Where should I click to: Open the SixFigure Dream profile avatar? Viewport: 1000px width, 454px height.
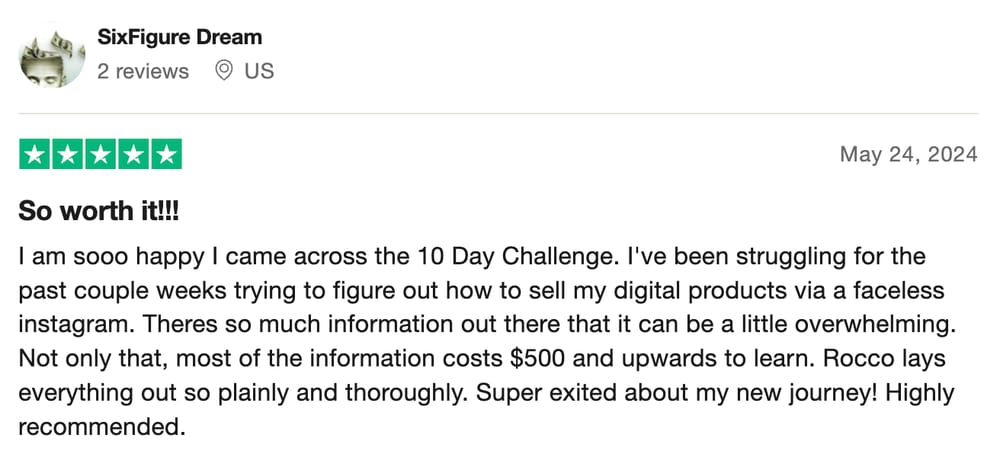(52, 55)
